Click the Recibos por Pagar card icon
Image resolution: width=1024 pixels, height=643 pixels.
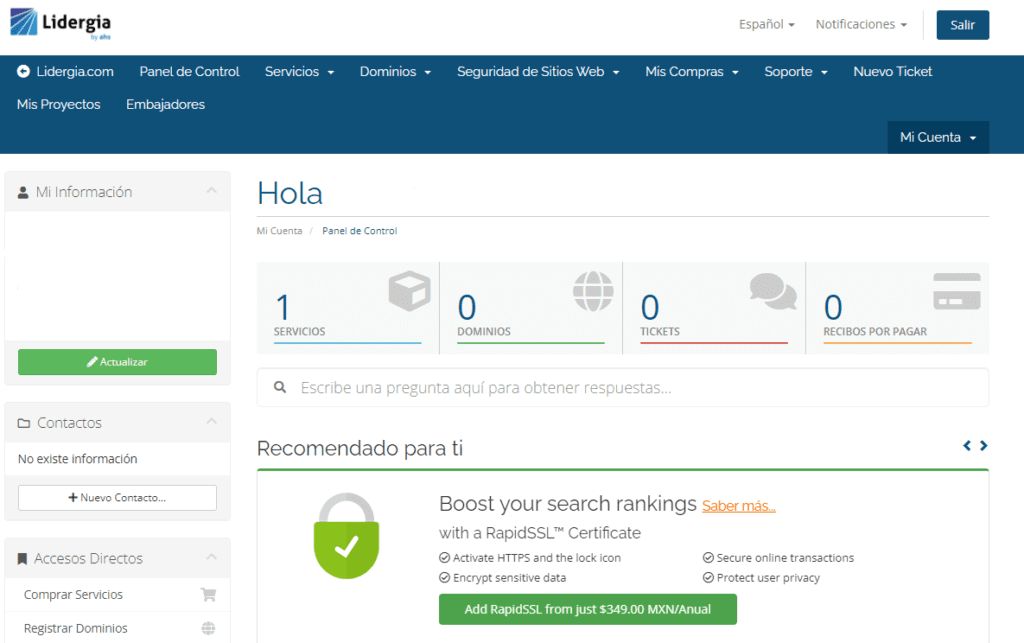tap(957, 291)
